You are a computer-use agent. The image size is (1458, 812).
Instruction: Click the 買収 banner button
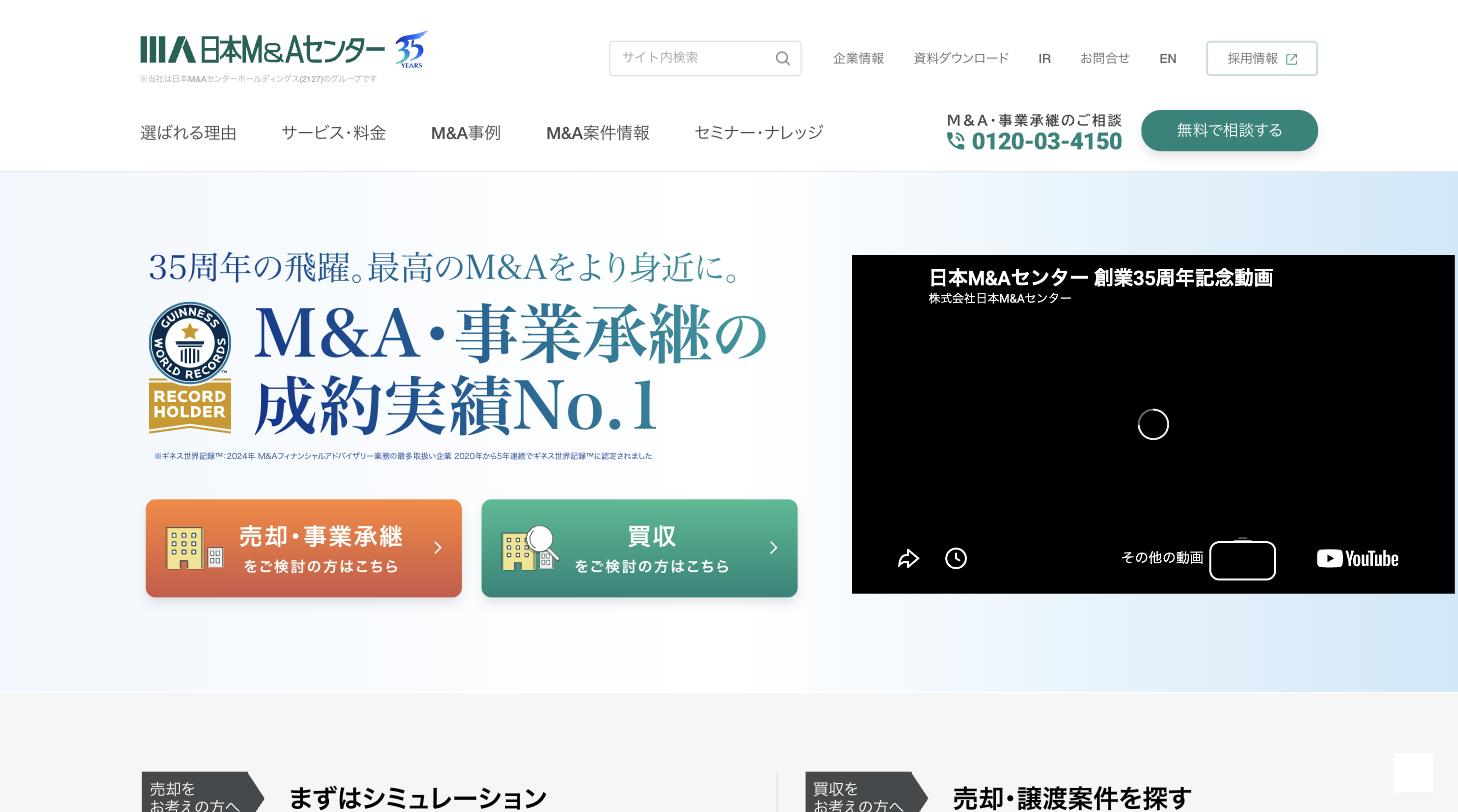639,548
